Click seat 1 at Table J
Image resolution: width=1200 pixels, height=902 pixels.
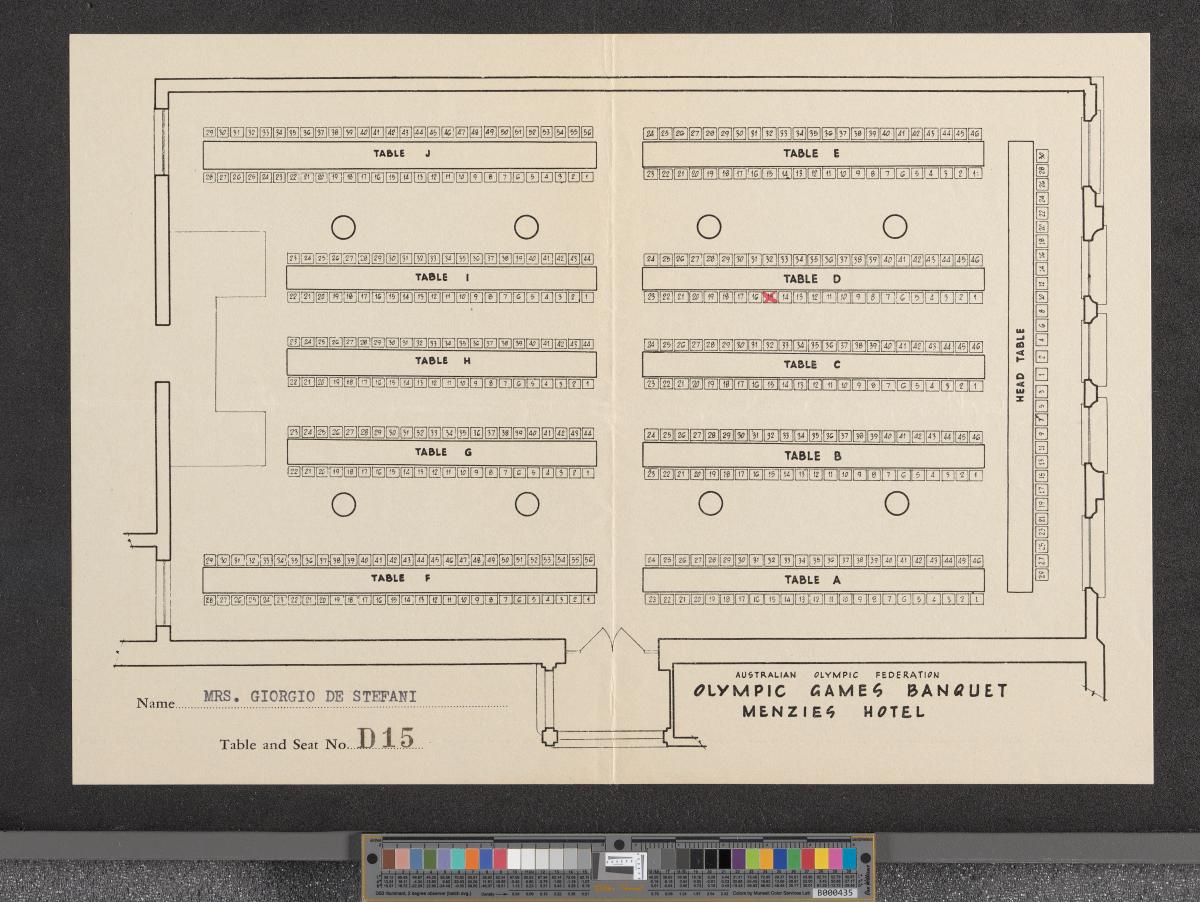tap(588, 177)
